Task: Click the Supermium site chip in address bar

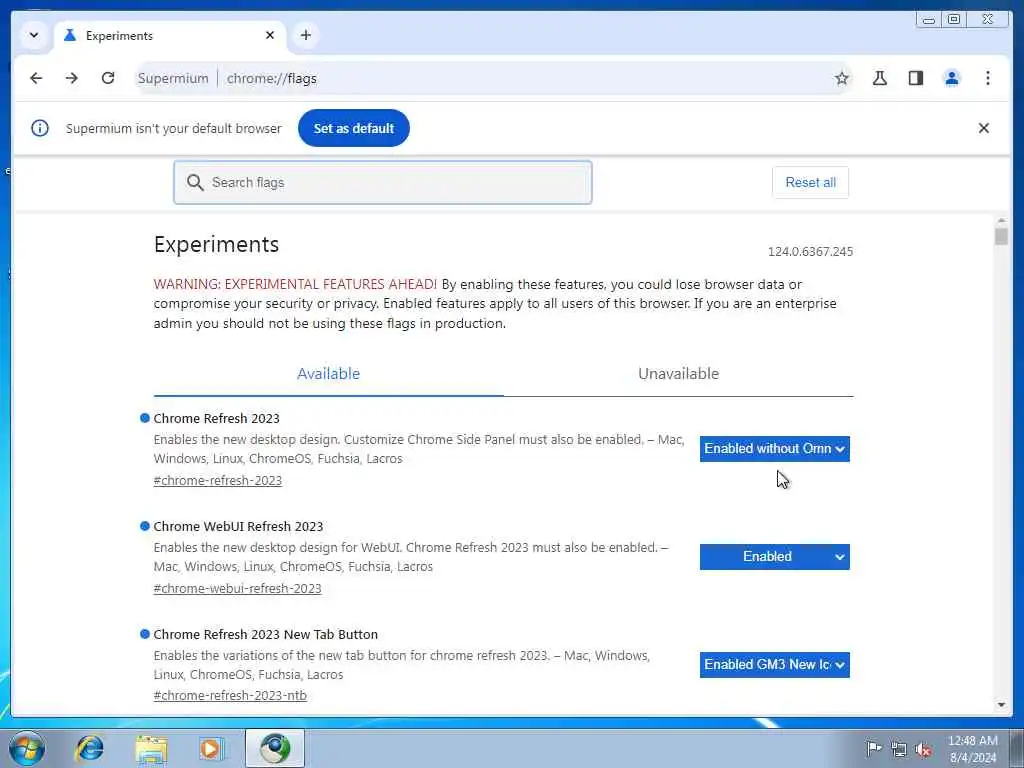Action: (173, 78)
